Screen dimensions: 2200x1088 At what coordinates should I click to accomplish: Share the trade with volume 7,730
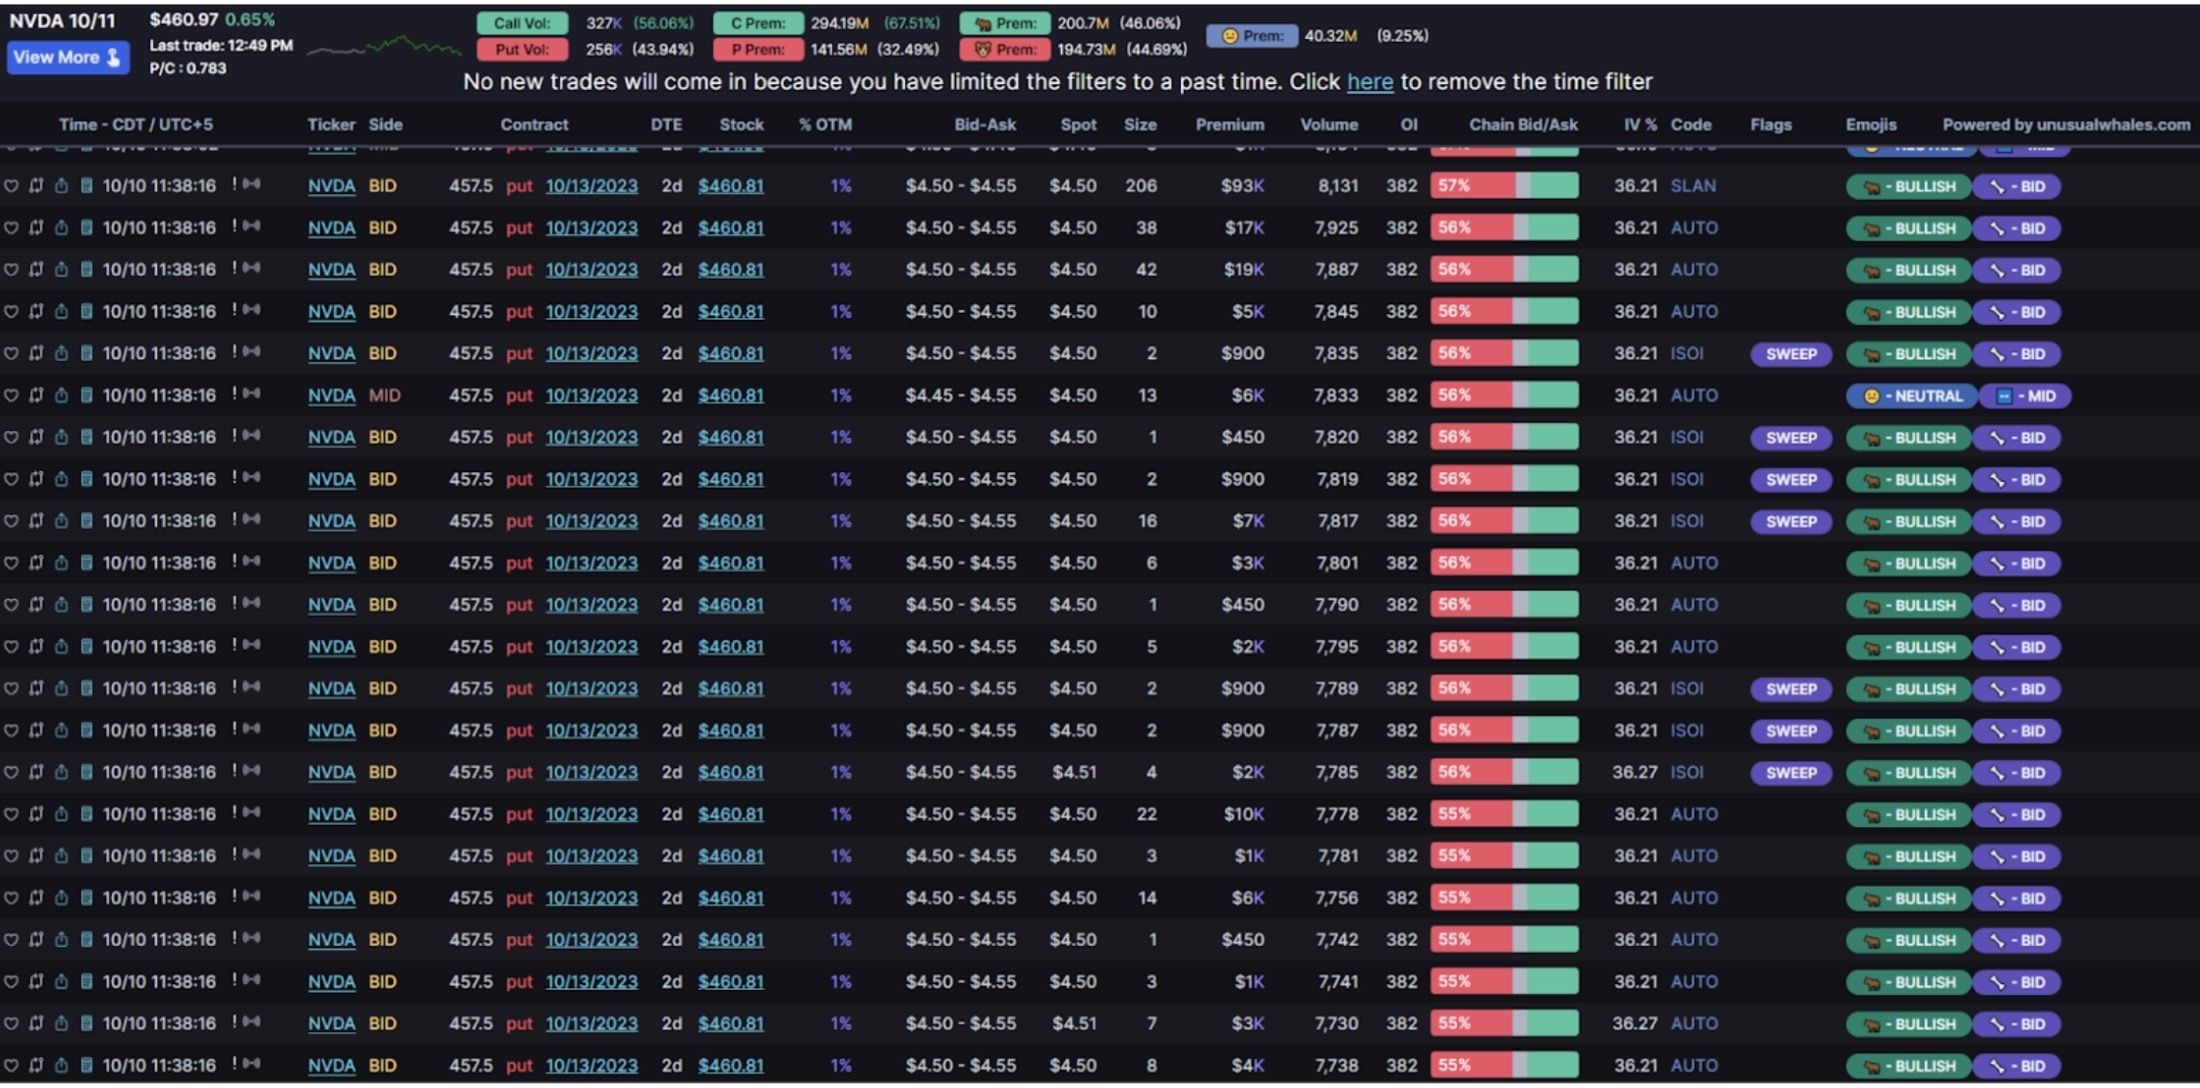[61, 1023]
